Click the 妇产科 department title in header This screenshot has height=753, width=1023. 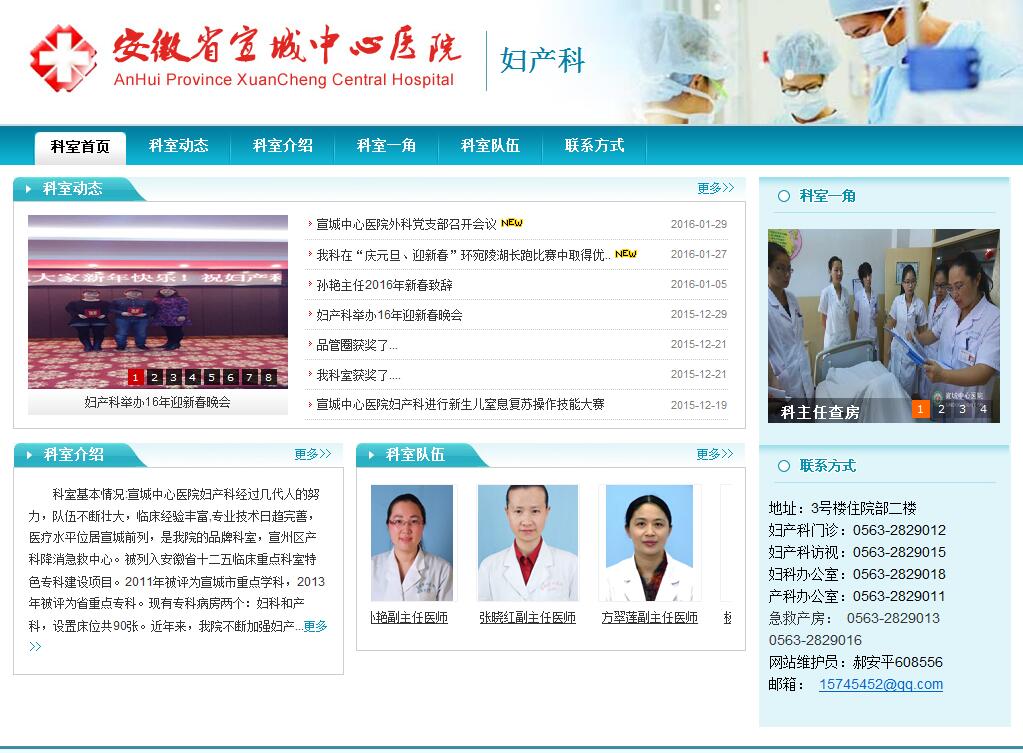click(x=542, y=61)
